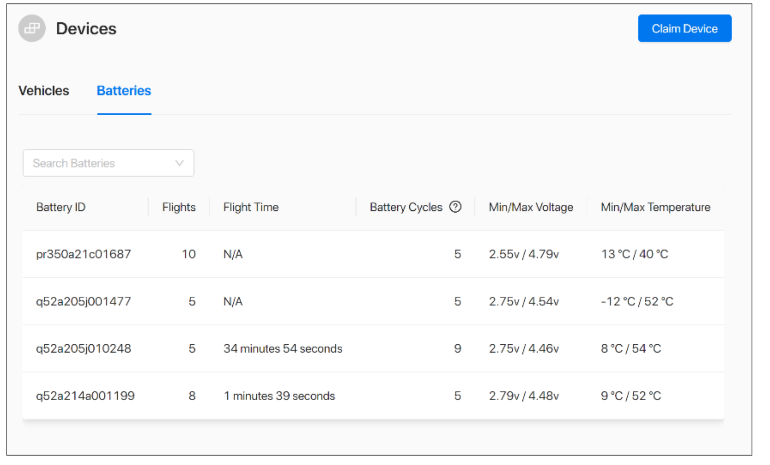
Task: Click the -12 °C / 52 °C temperature cell
Action: pyautogui.click(x=637, y=301)
